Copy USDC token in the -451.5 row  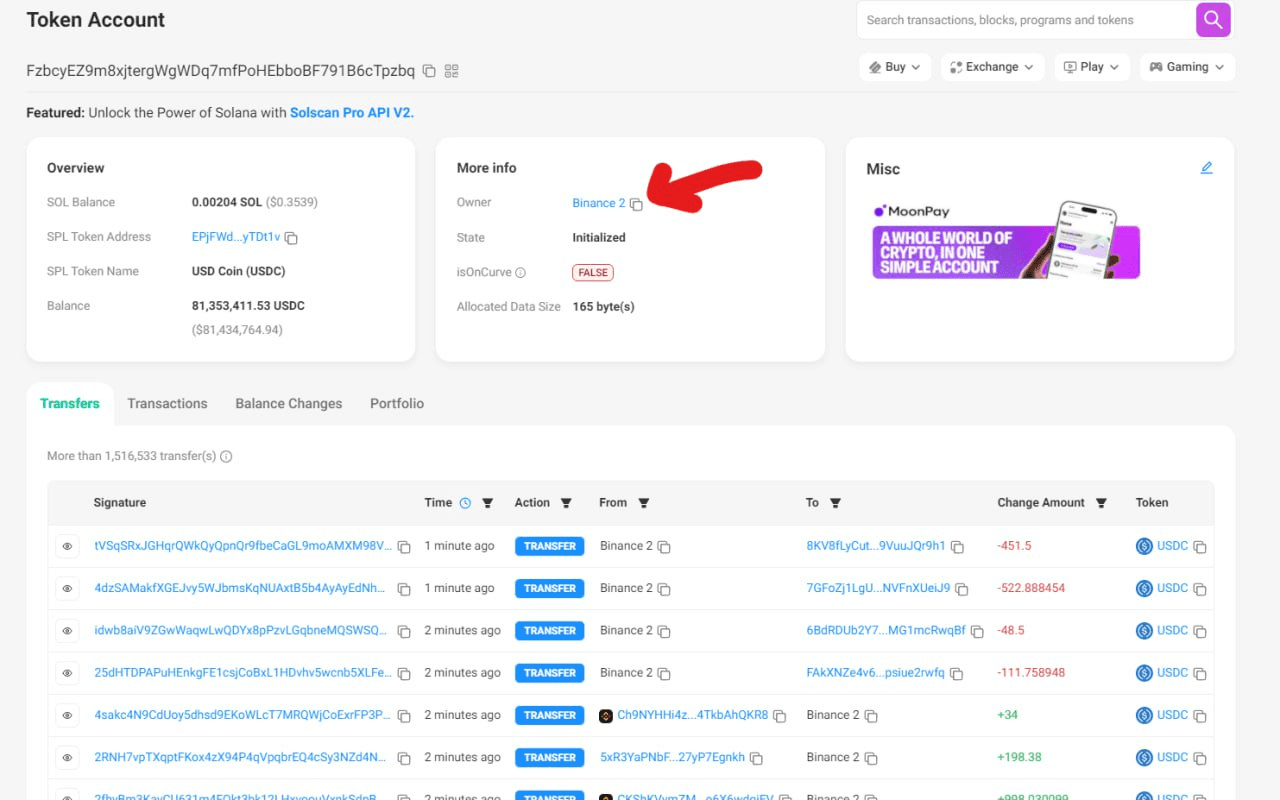pyautogui.click(x=1200, y=547)
